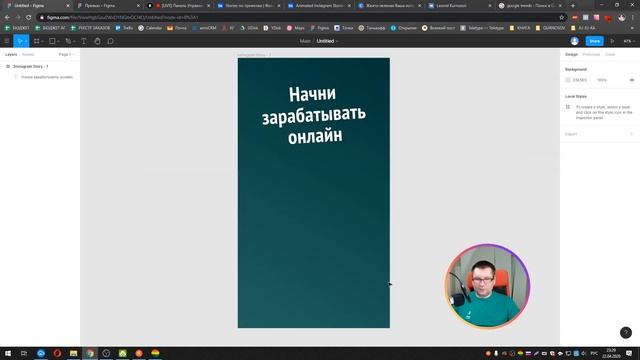Click the Present play icon
Image resolution: width=640 pixels, height=360 pixels.
[612, 41]
